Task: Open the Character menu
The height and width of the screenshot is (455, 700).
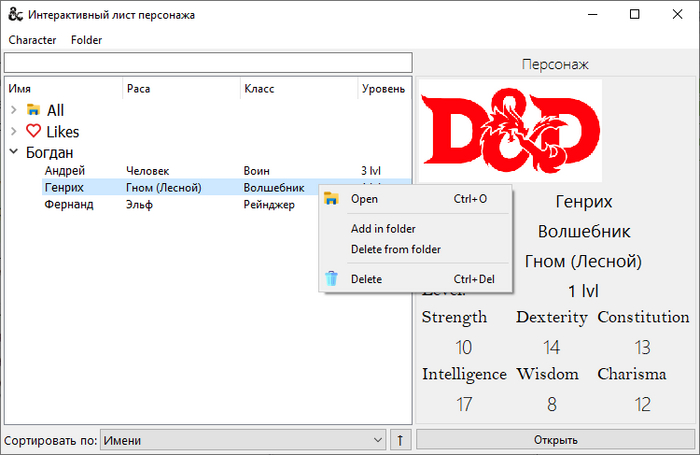Action: pyautogui.click(x=32, y=40)
